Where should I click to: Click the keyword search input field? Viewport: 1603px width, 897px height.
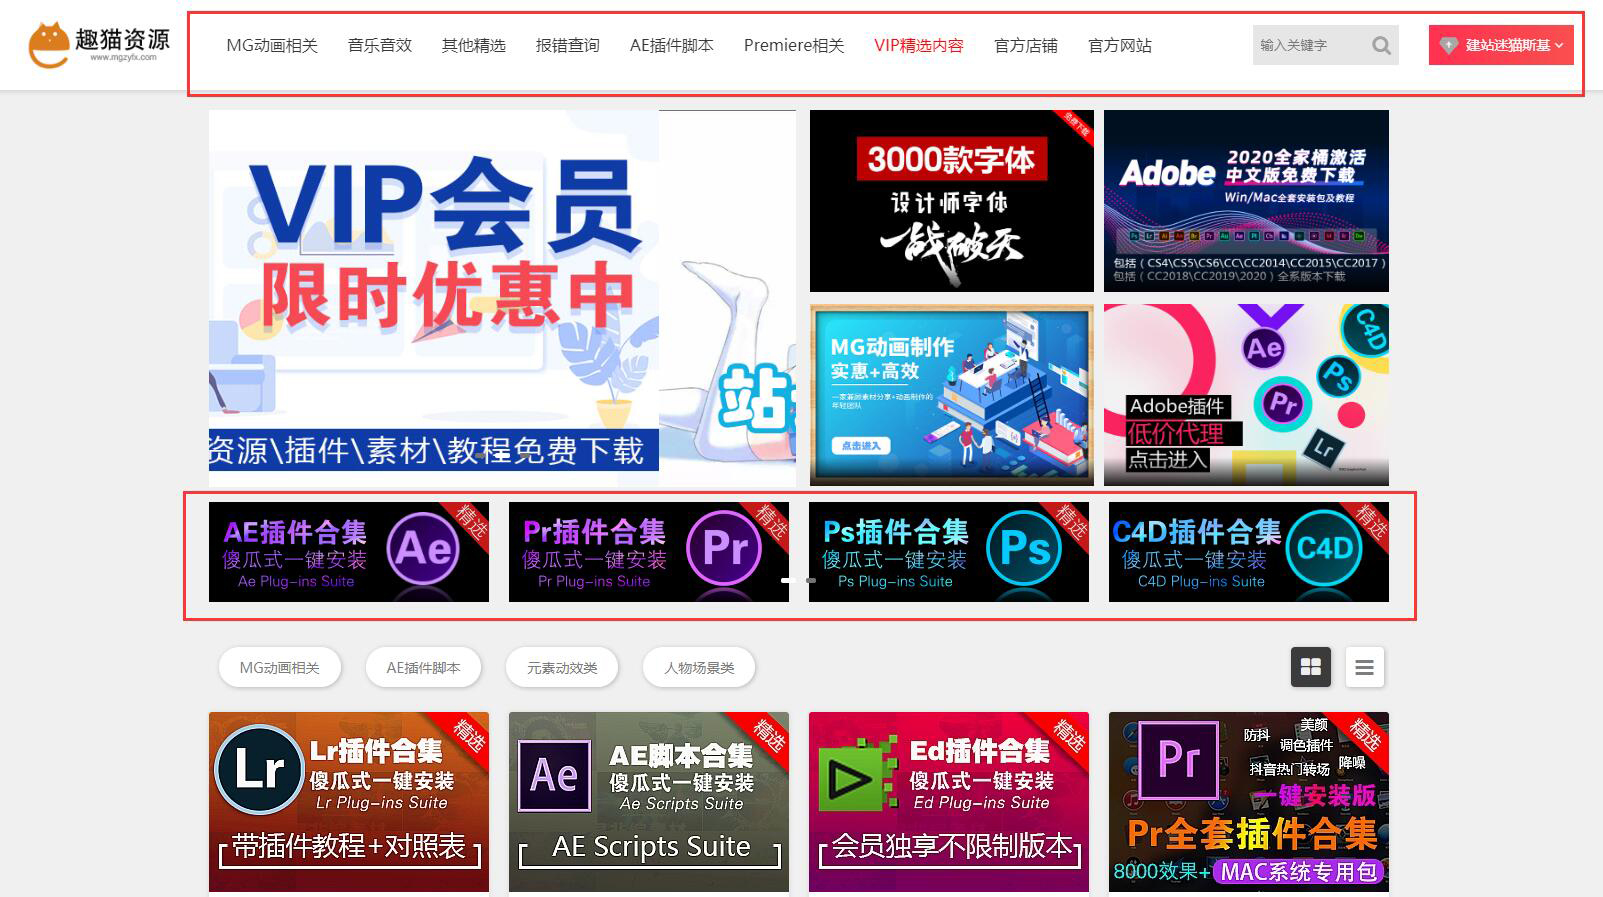pos(1305,46)
